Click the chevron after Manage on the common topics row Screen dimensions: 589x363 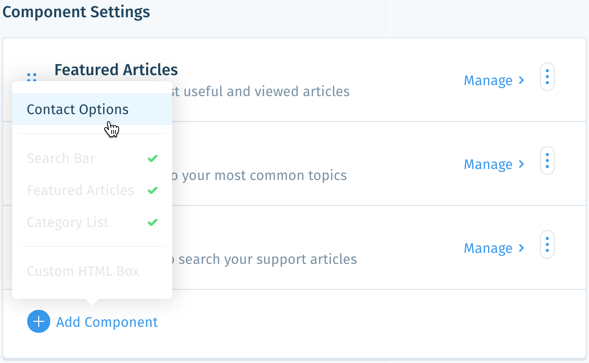pos(521,164)
